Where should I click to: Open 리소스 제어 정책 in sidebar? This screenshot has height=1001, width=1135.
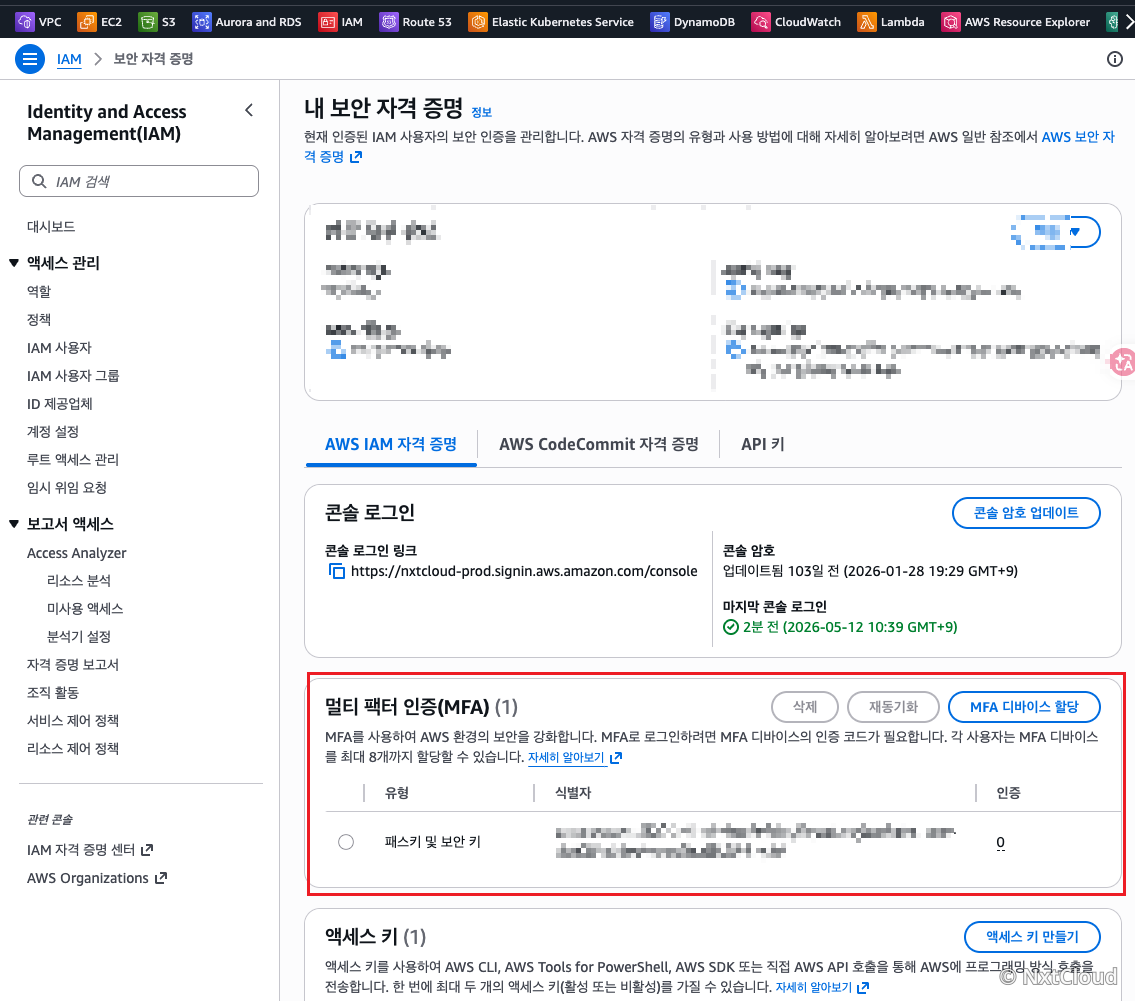tap(73, 748)
